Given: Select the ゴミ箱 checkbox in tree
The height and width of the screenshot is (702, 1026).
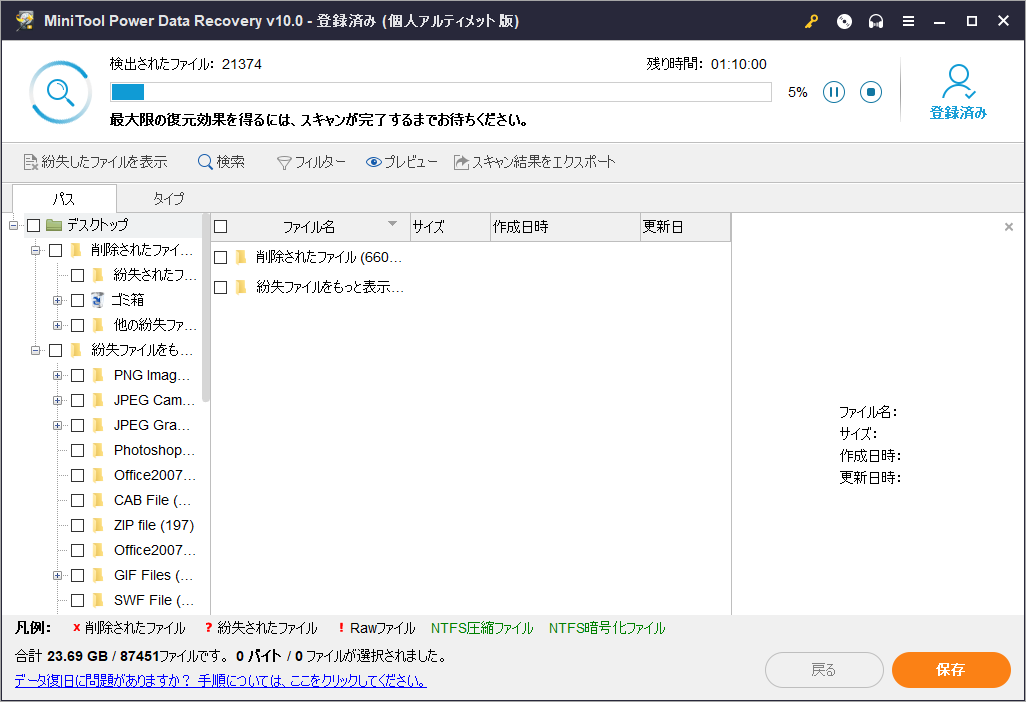Looking at the screenshot, I should [x=78, y=300].
